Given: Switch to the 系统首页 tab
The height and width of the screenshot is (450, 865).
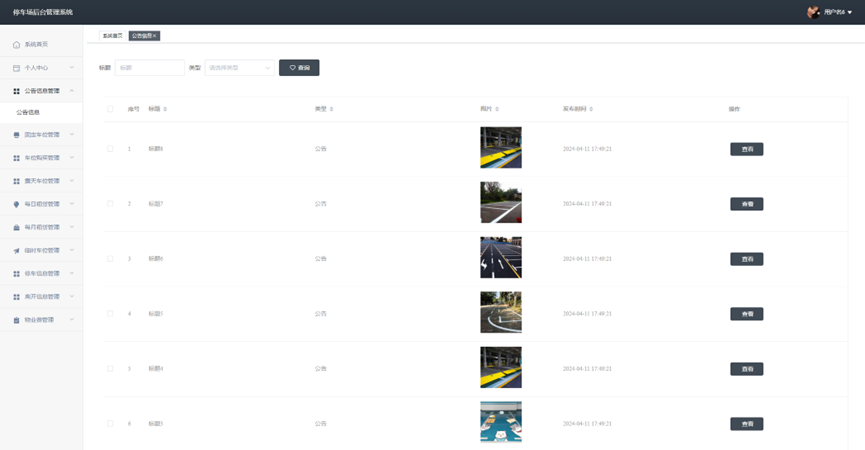Looking at the screenshot, I should [113, 36].
